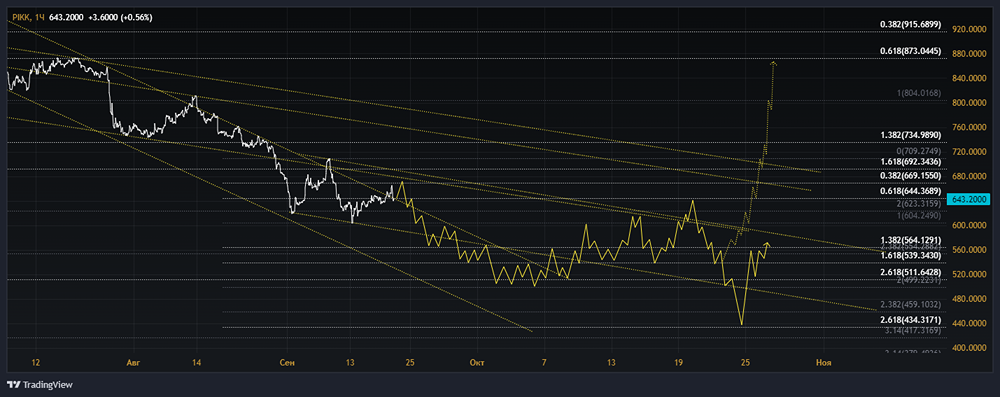Select the Fibonacci label 1.618(539.3430)

(911, 255)
